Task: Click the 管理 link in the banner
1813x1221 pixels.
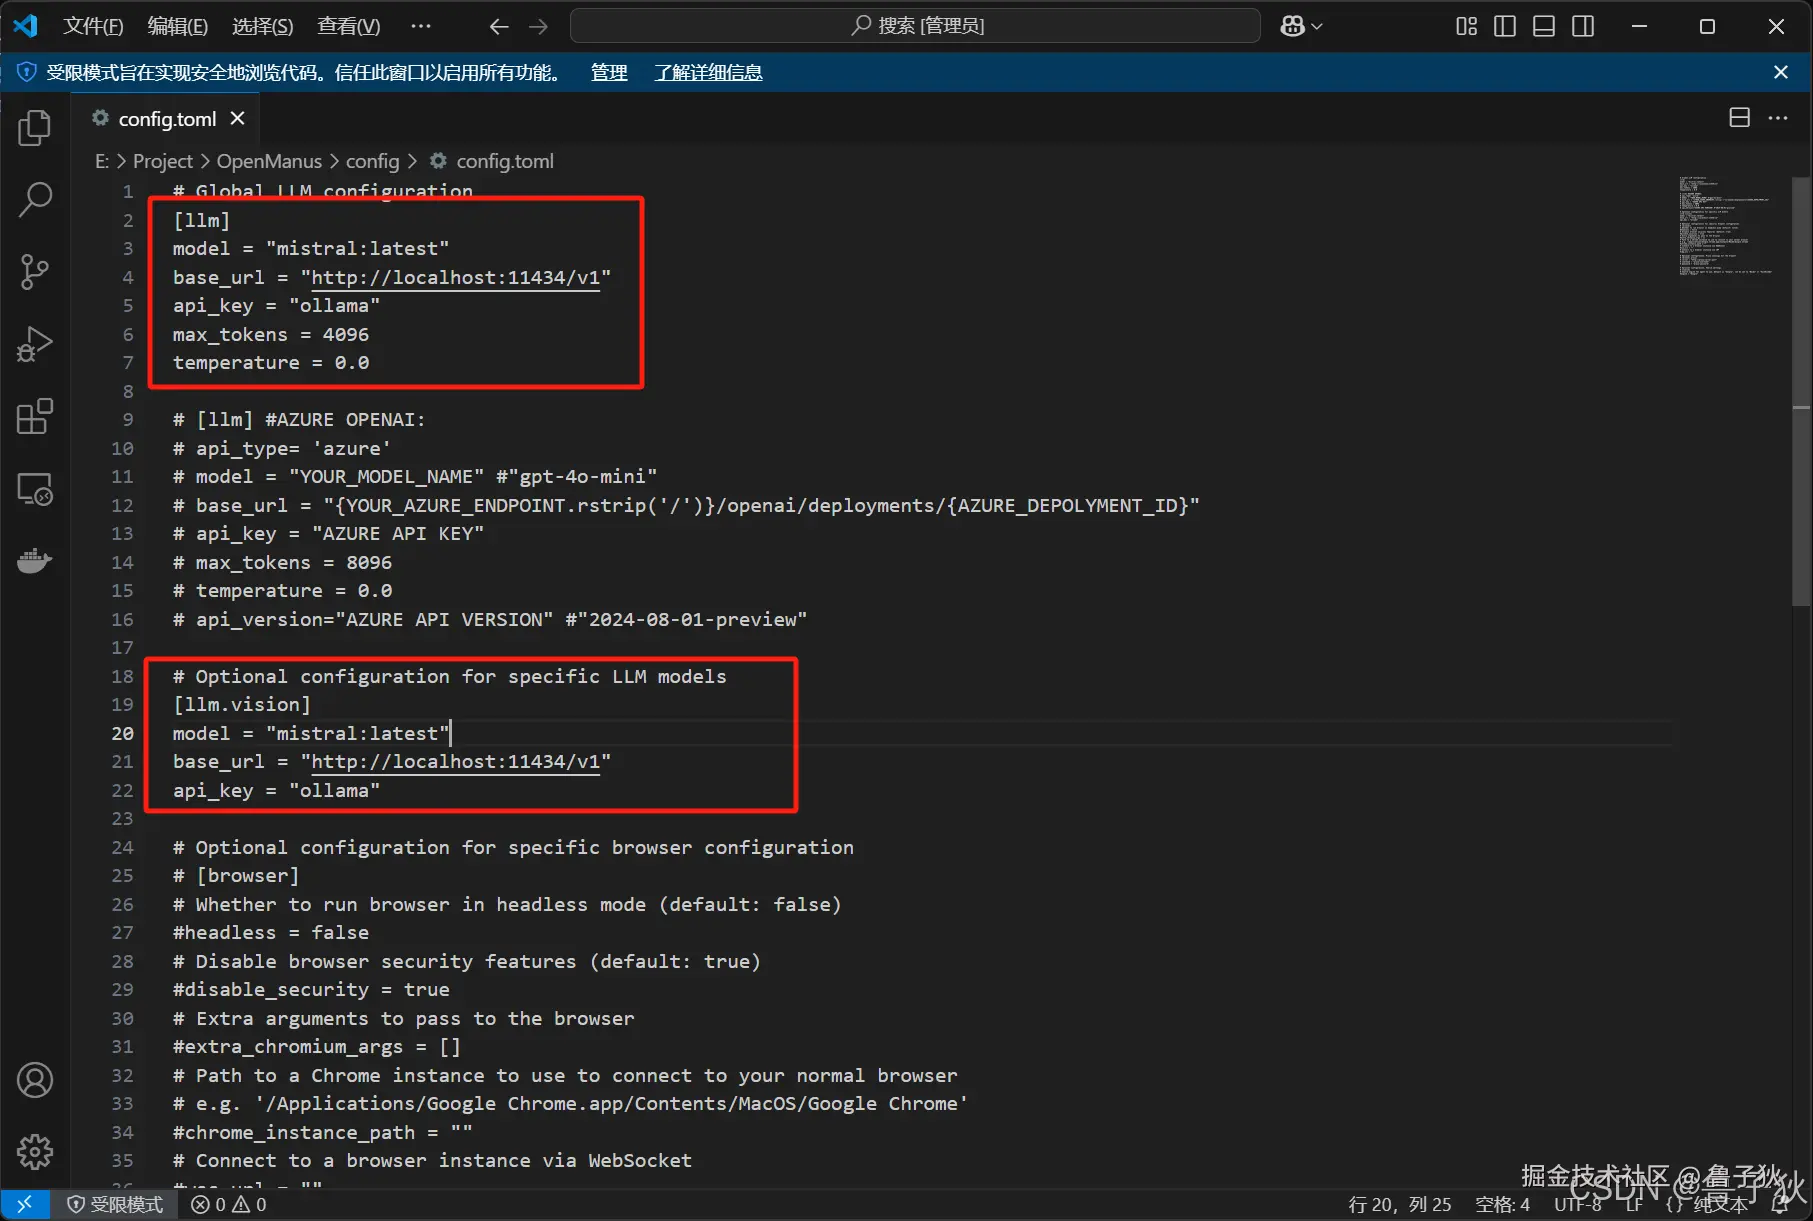Action: point(609,72)
